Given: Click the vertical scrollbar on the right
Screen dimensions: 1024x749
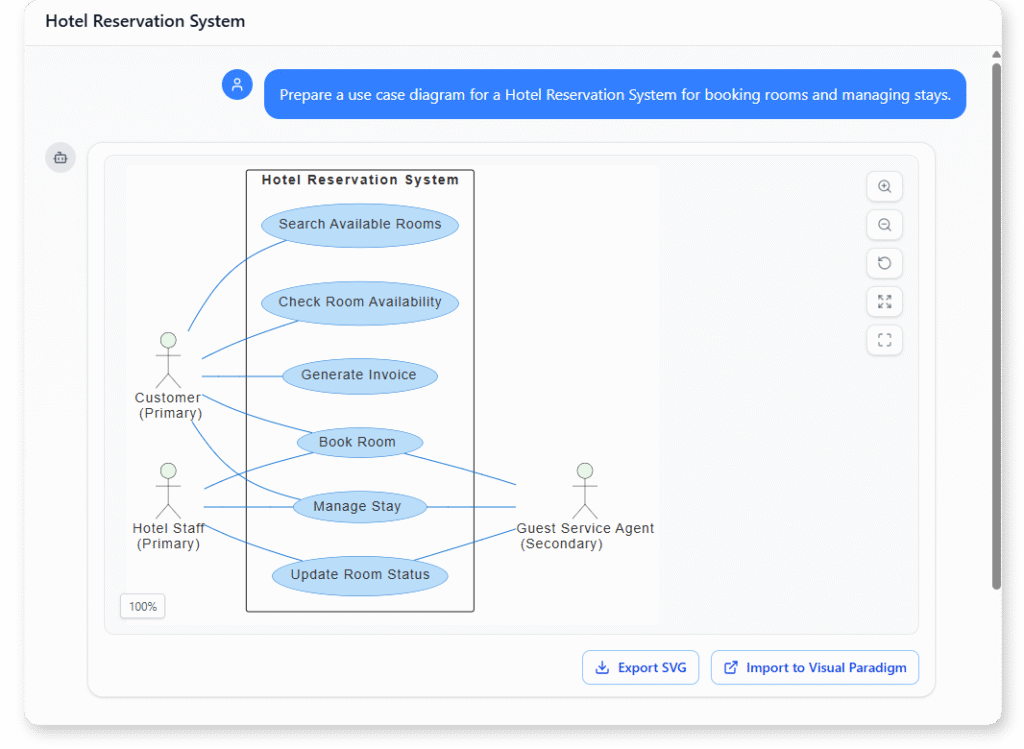Looking at the screenshot, I should tap(995, 320).
